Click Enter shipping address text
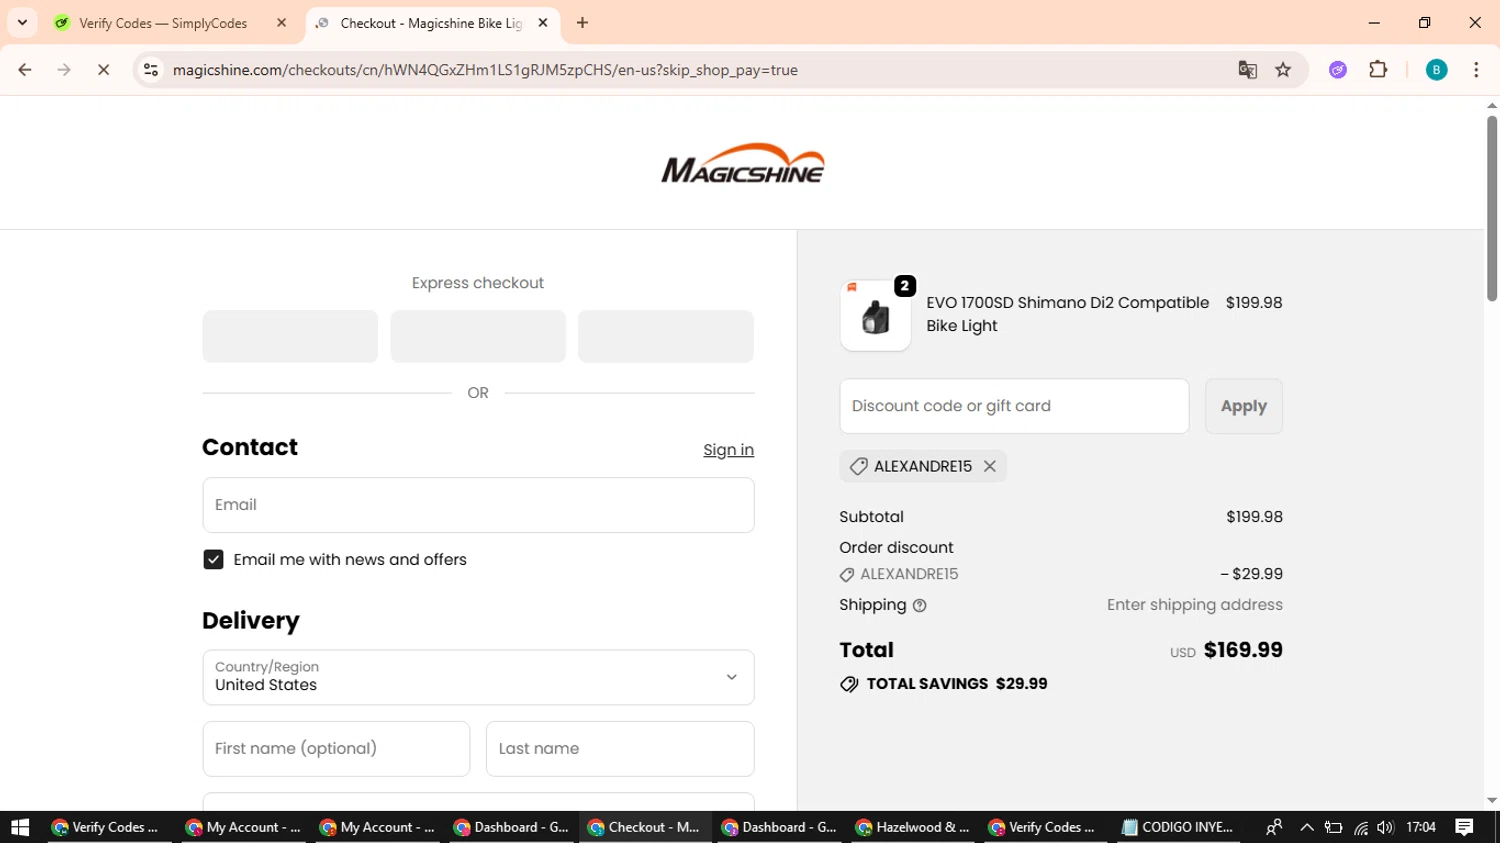This screenshot has height=843, width=1500. pyautogui.click(x=1194, y=605)
